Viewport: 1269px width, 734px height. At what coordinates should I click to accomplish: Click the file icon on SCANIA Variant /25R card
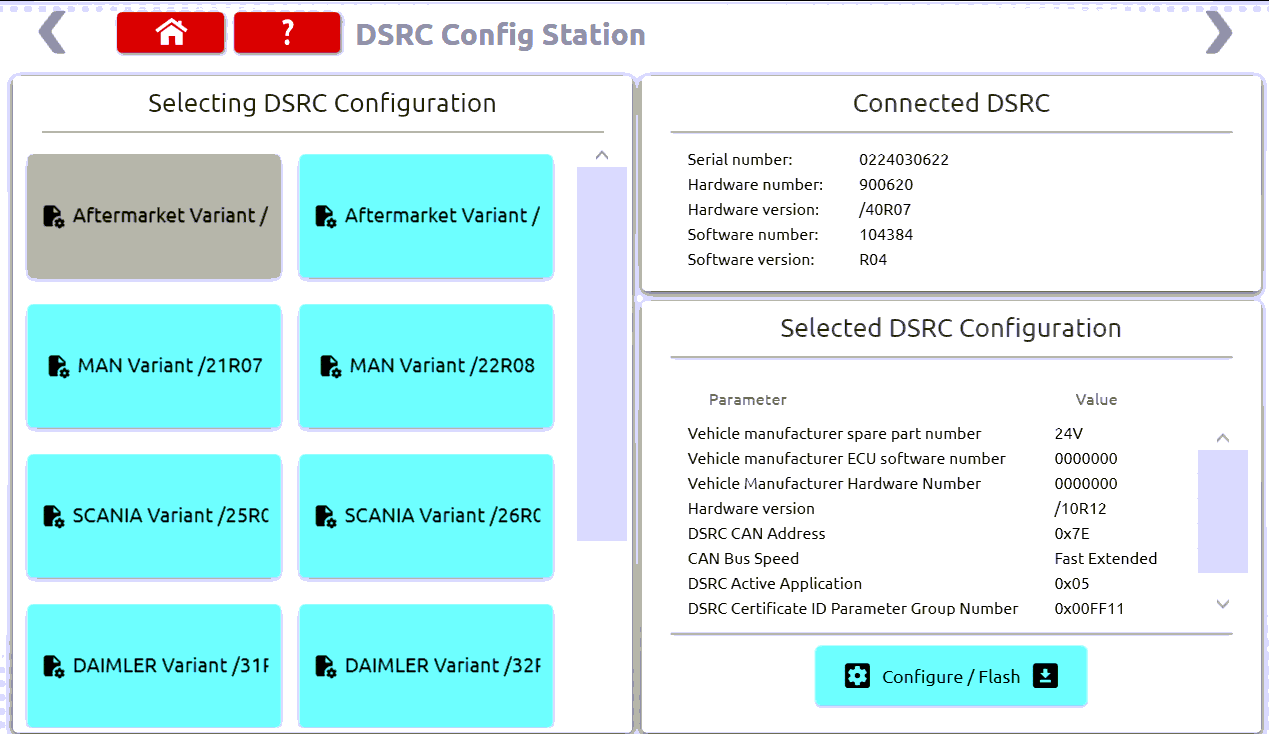point(53,516)
